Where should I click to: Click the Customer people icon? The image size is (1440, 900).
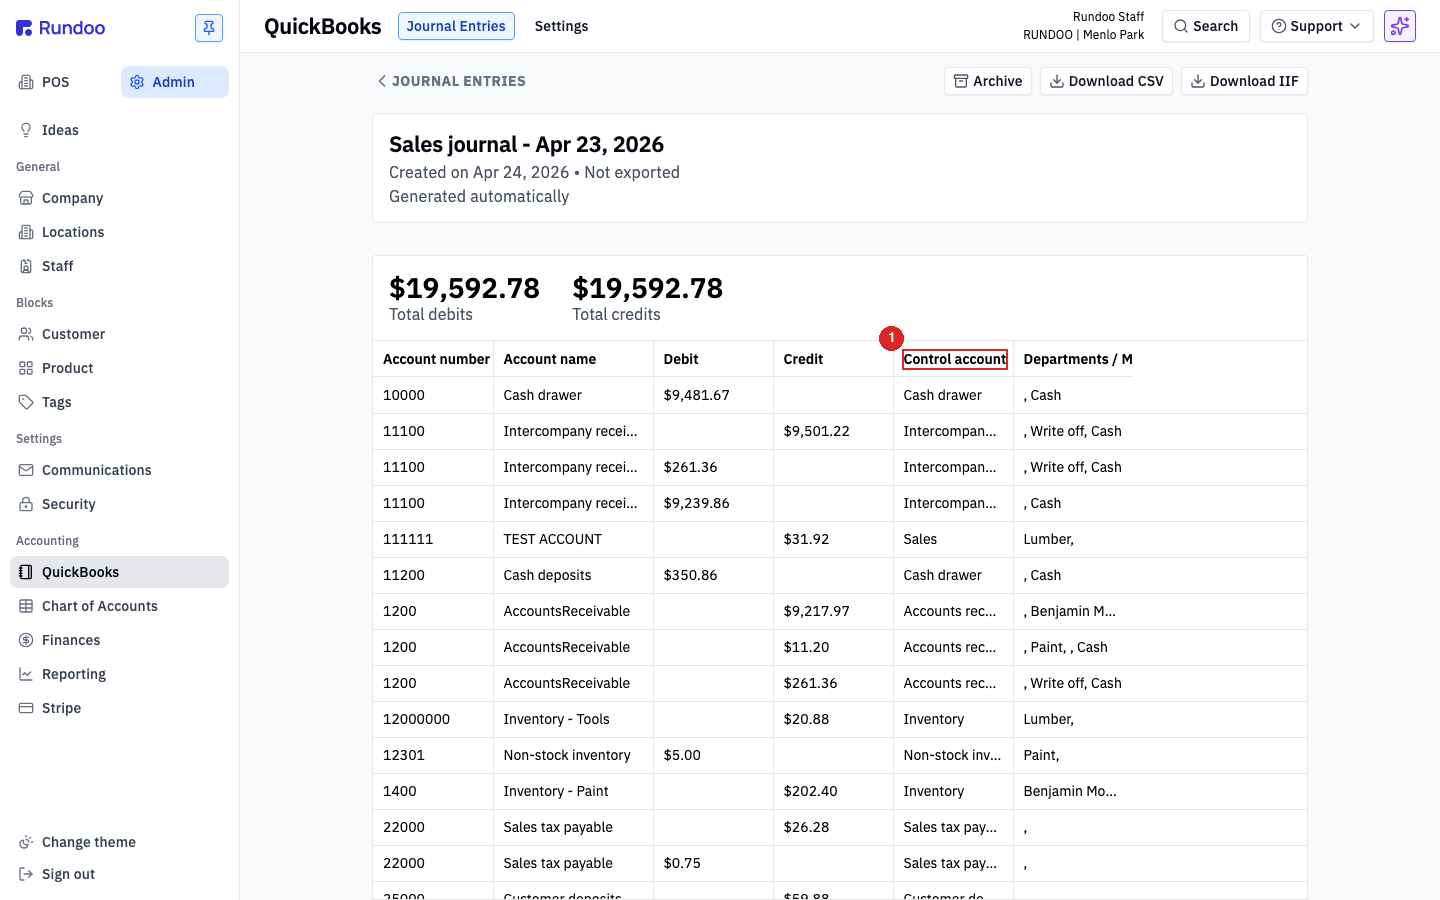[26, 334]
